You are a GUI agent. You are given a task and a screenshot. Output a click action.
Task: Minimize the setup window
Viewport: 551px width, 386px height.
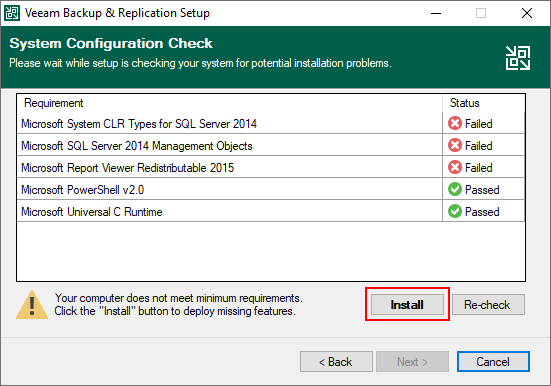[436, 13]
